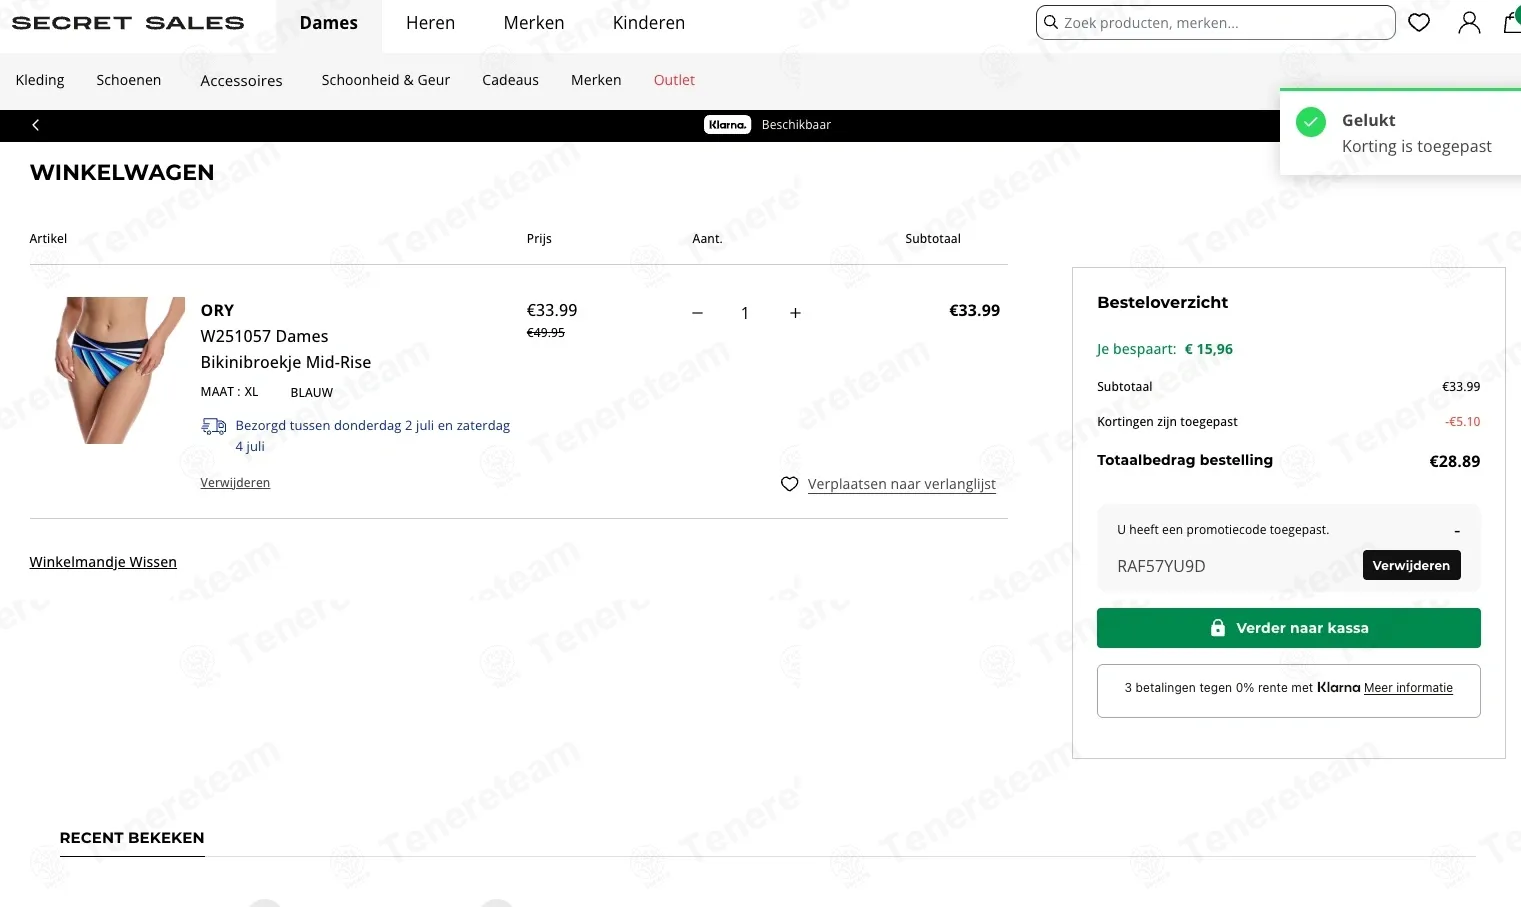The width and height of the screenshot is (1521, 907).
Task: Click the struck-through price €49.95
Action: coord(546,333)
